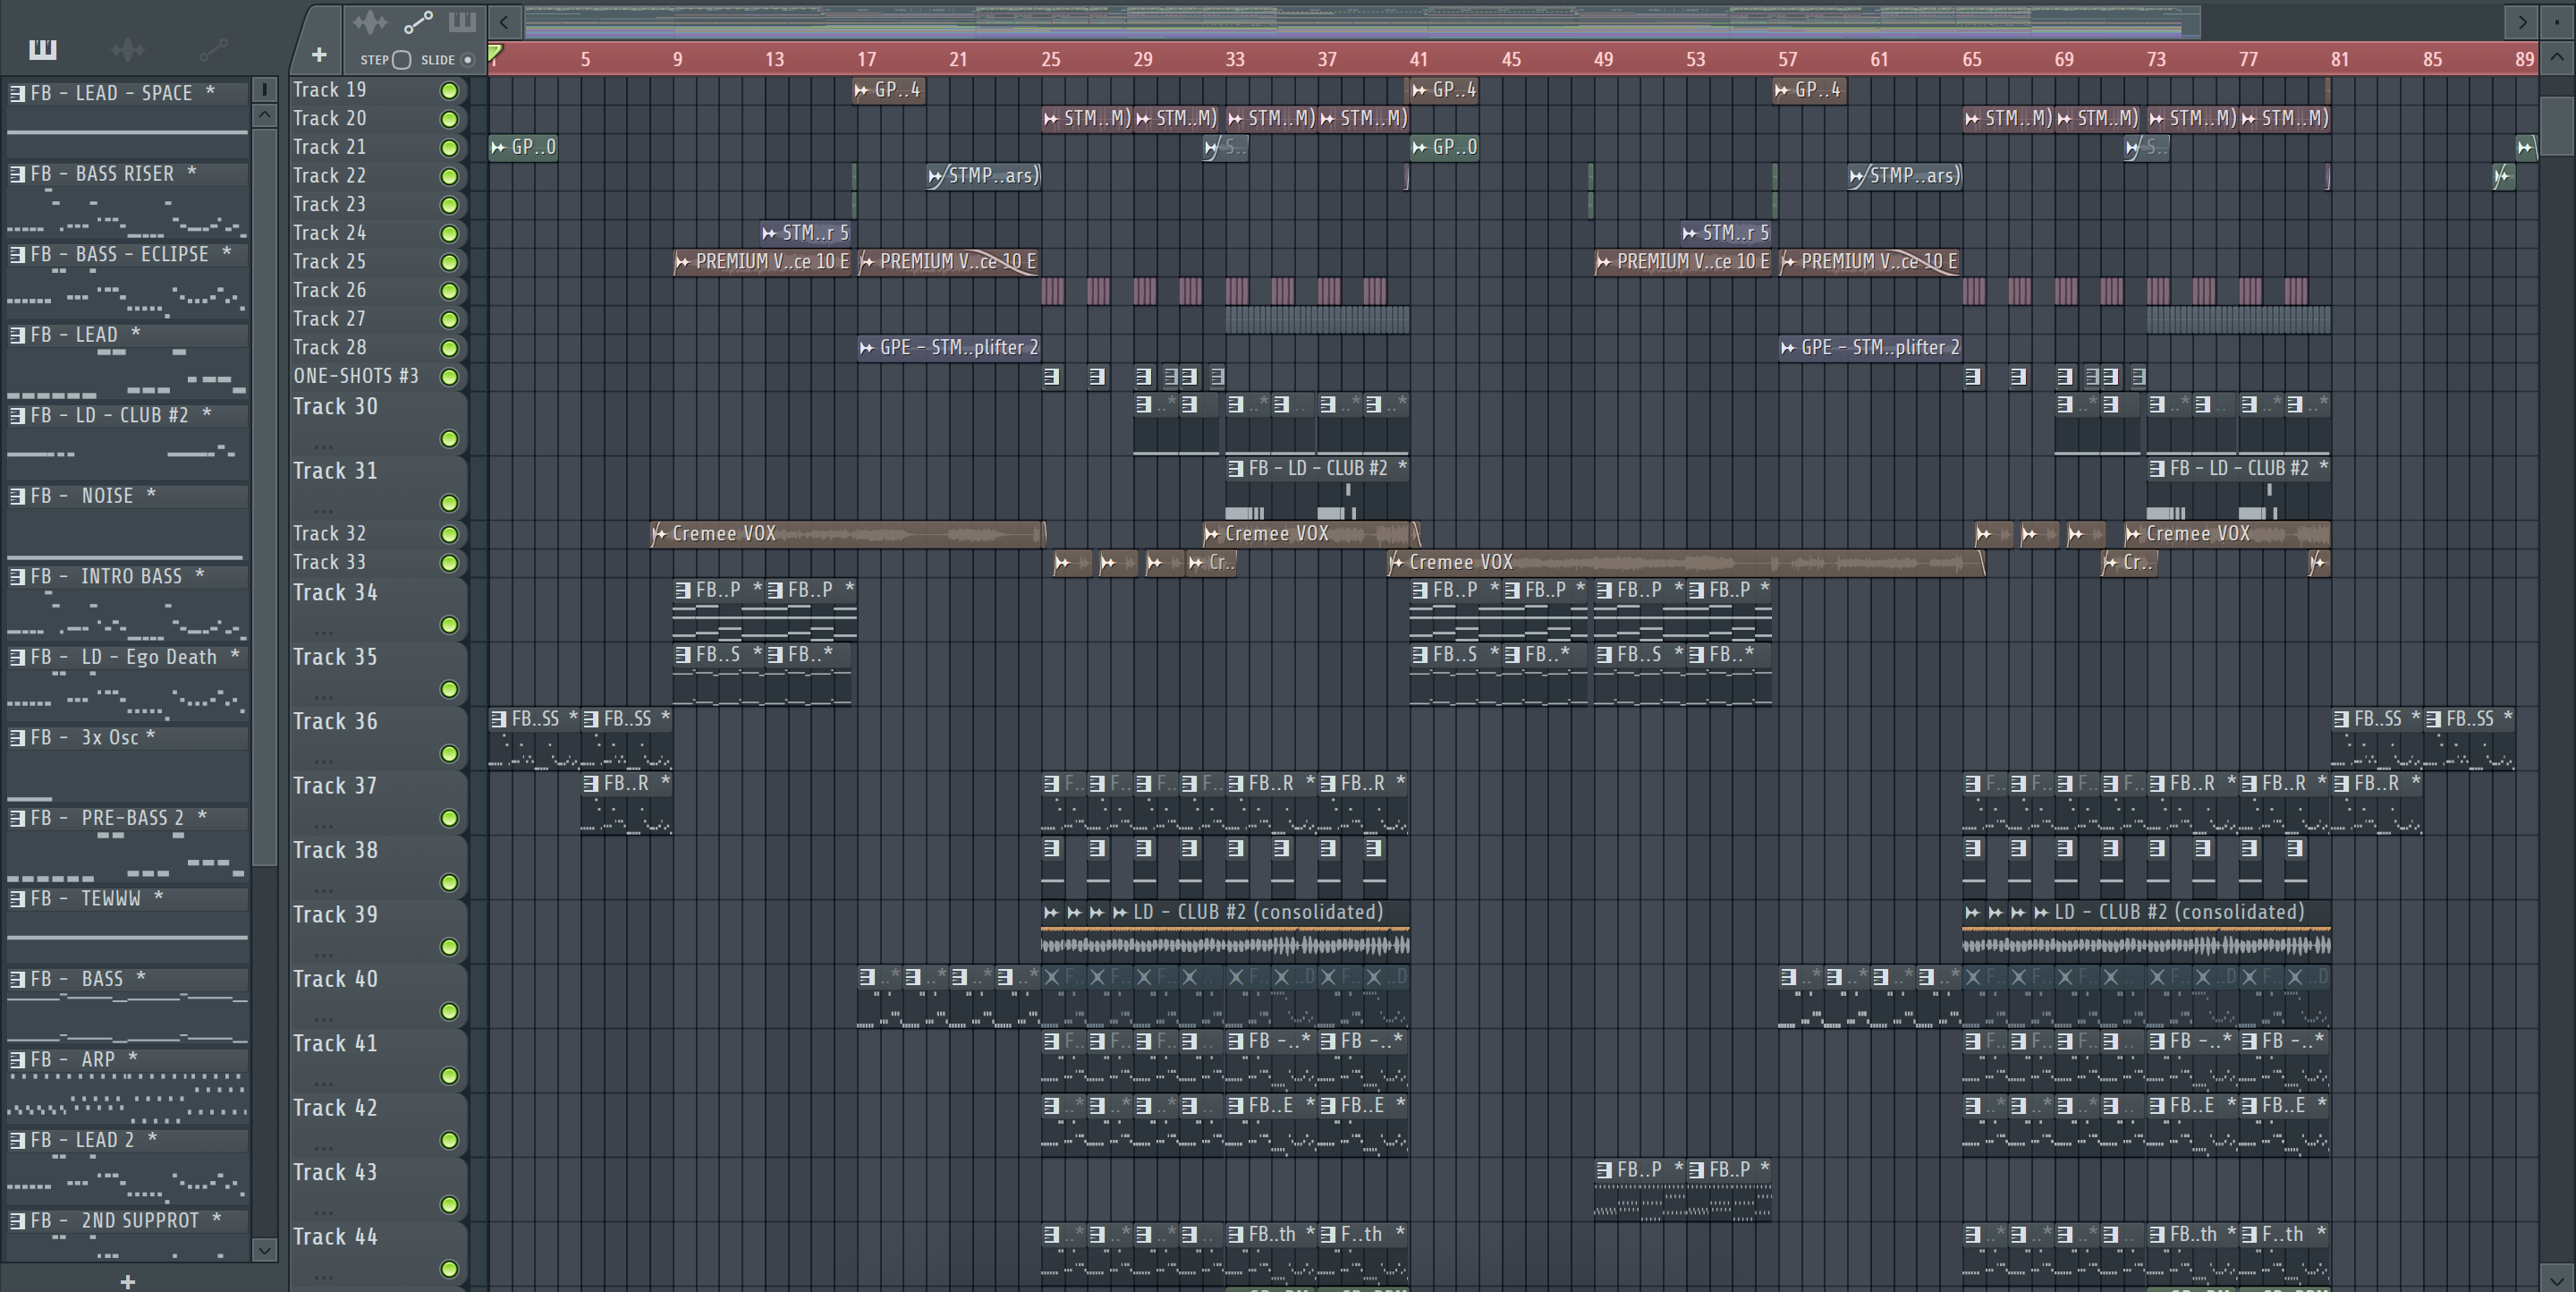Mute Track 22 with its green LED
Screen dimensions: 2576x1292
(x=449, y=177)
